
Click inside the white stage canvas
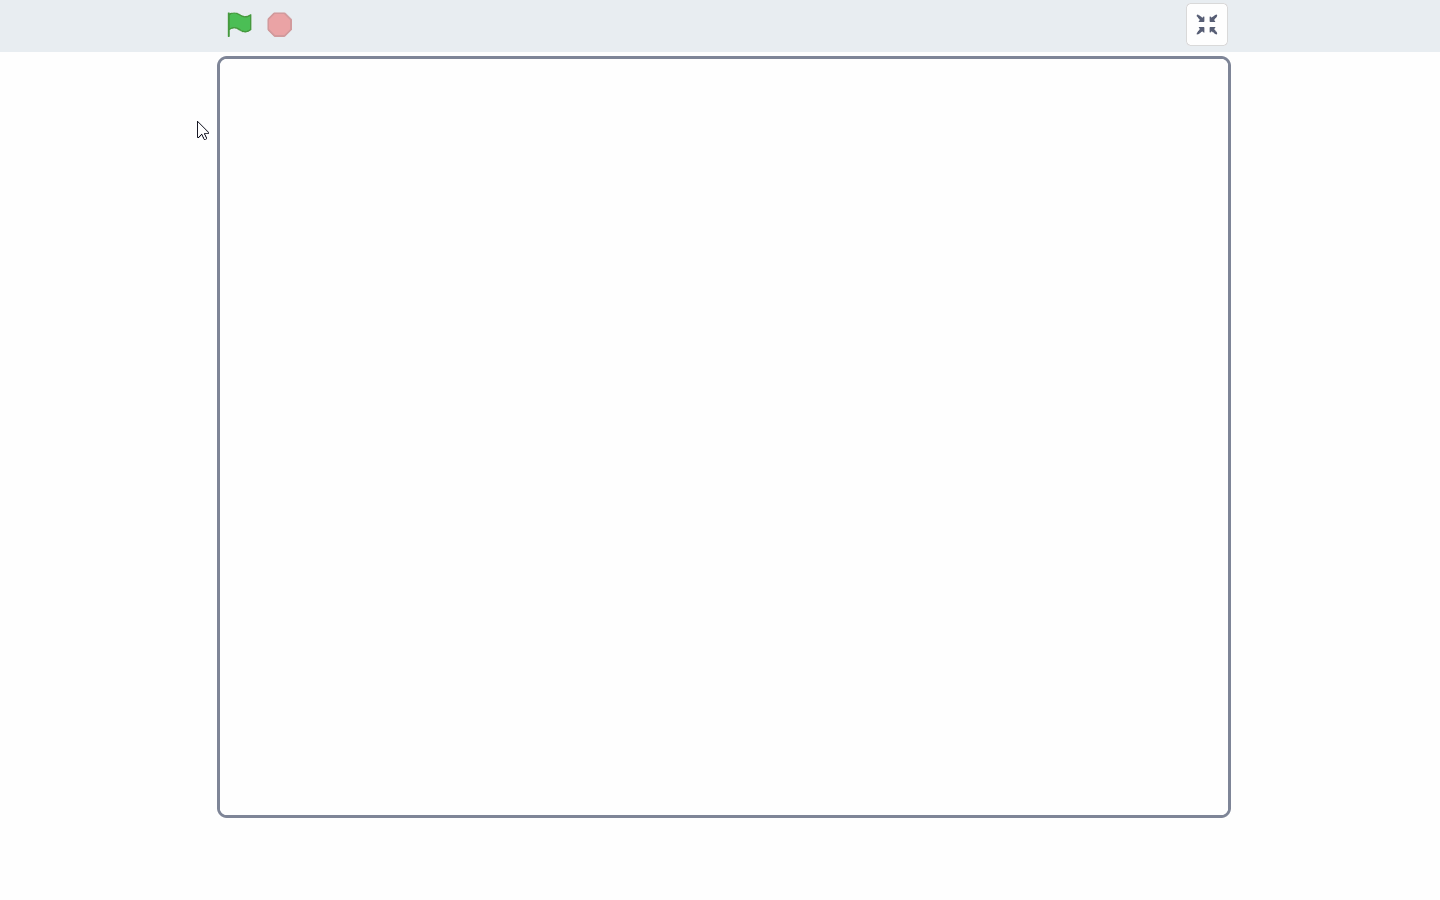(724, 437)
